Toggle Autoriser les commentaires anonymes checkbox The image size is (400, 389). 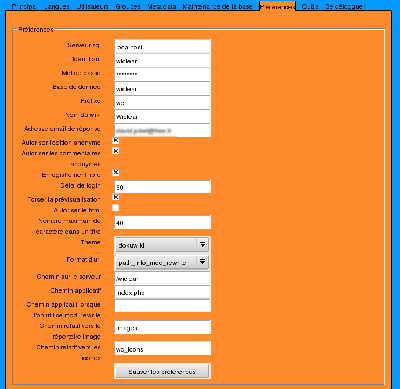116,151
